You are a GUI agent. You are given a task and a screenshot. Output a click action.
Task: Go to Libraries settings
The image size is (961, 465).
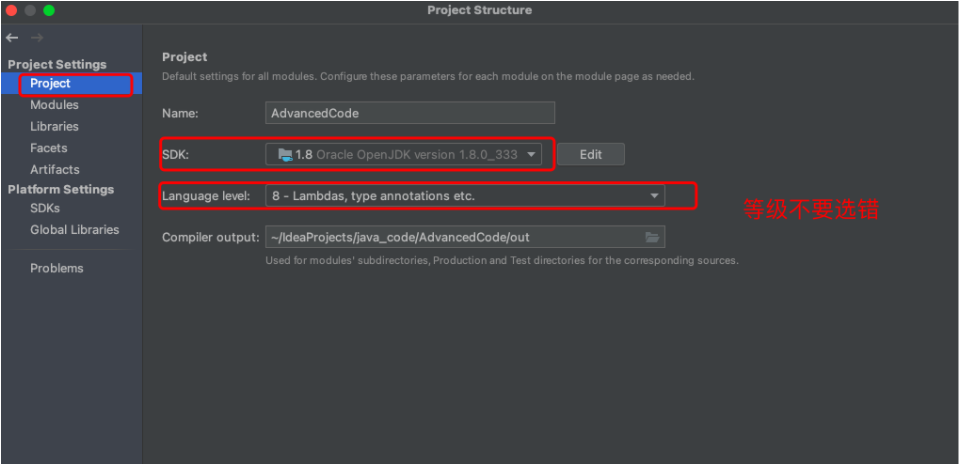(x=54, y=127)
